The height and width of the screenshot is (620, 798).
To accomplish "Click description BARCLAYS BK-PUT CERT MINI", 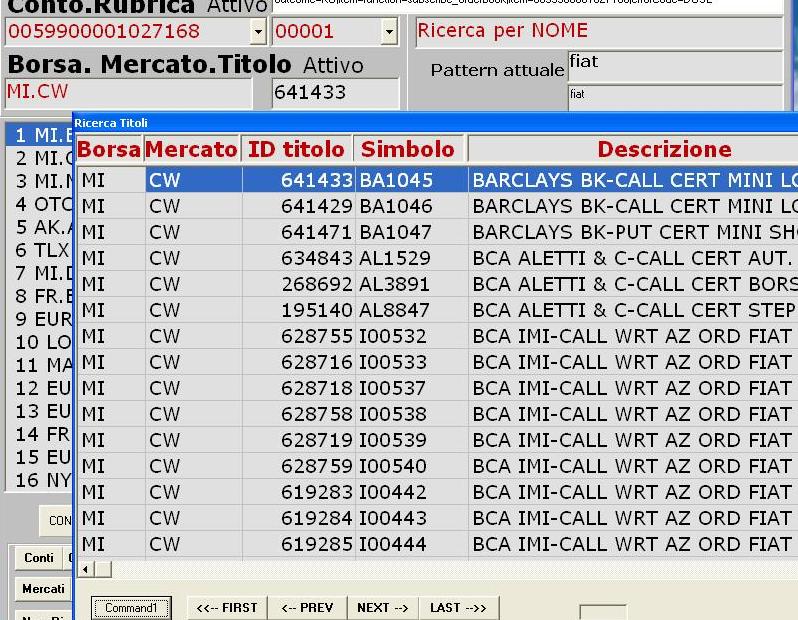I will [633, 232].
